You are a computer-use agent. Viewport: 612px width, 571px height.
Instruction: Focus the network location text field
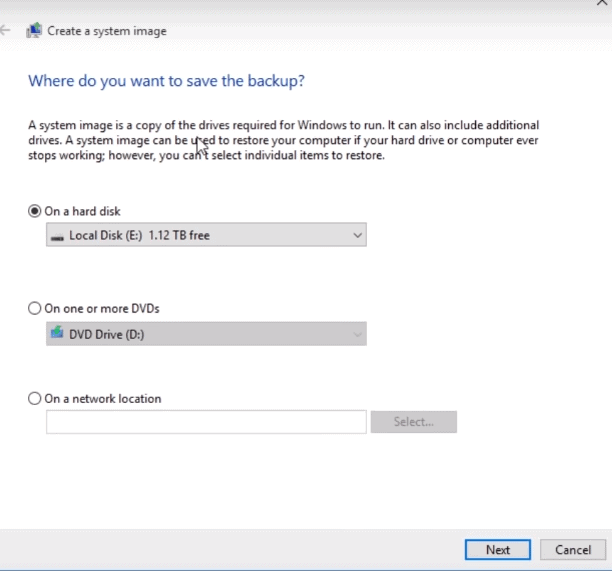coord(206,422)
